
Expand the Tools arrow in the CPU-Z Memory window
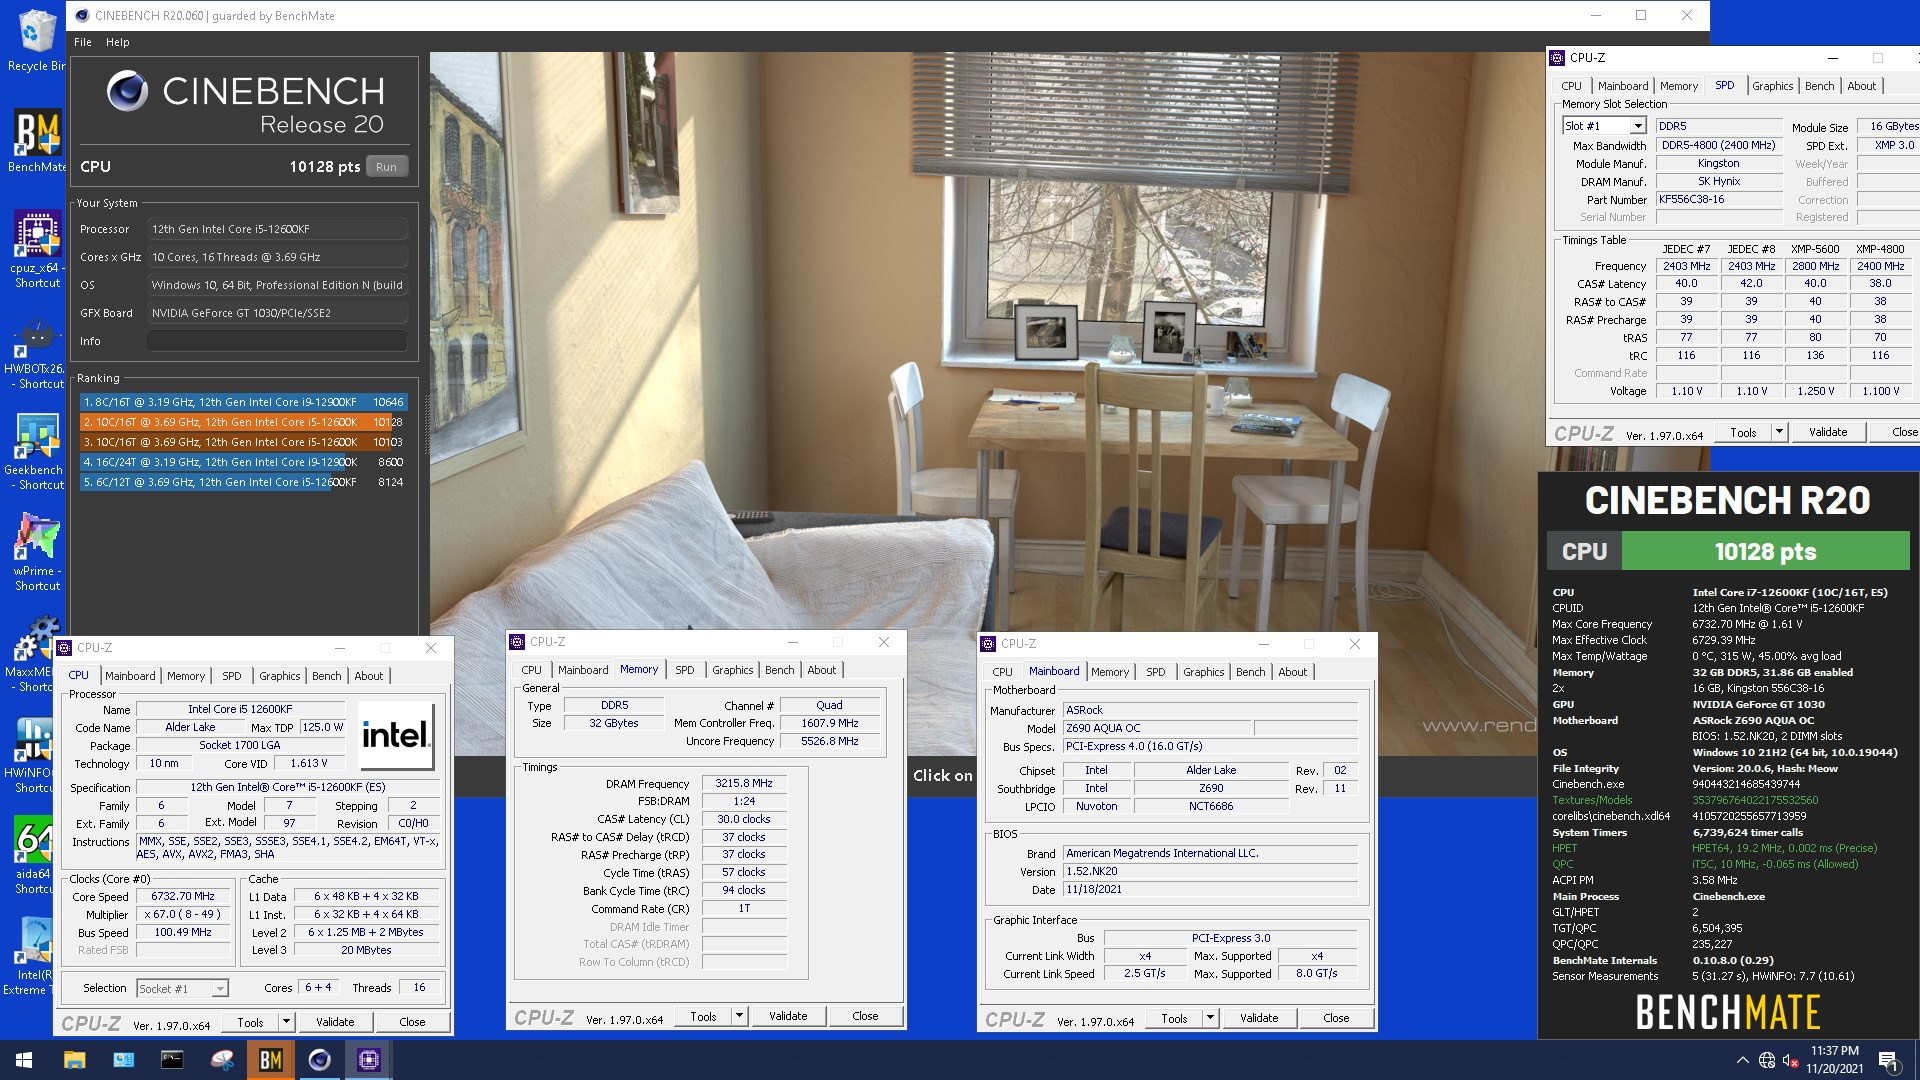pyautogui.click(x=739, y=1016)
